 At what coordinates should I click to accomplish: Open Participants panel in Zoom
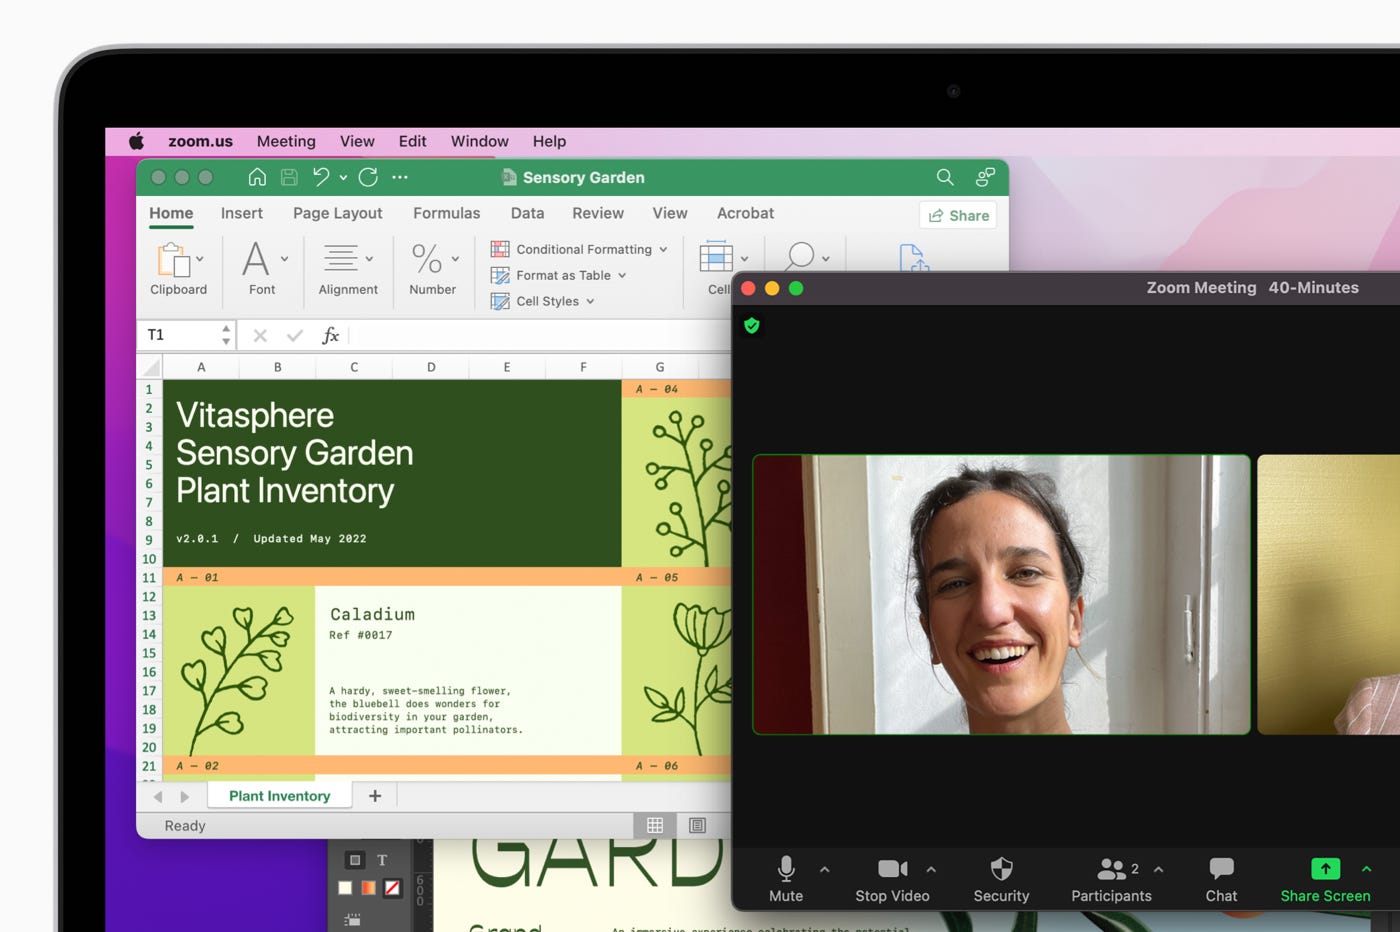tap(1111, 880)
